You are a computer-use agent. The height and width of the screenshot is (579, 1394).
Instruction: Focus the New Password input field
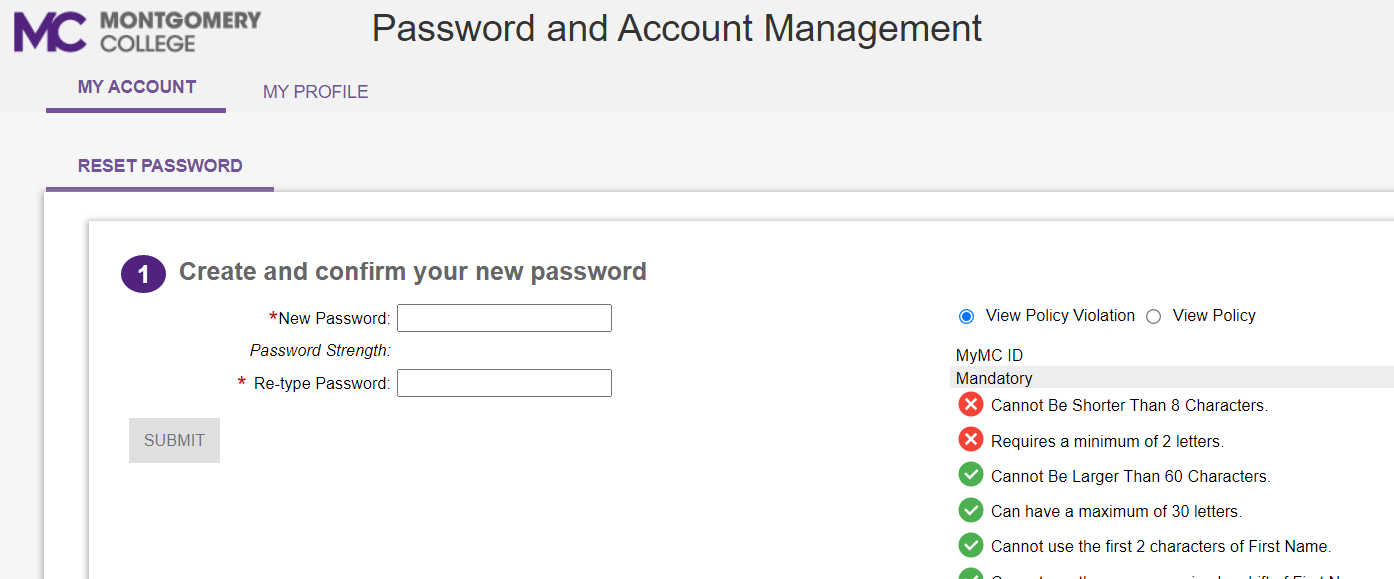click(504, 318)
